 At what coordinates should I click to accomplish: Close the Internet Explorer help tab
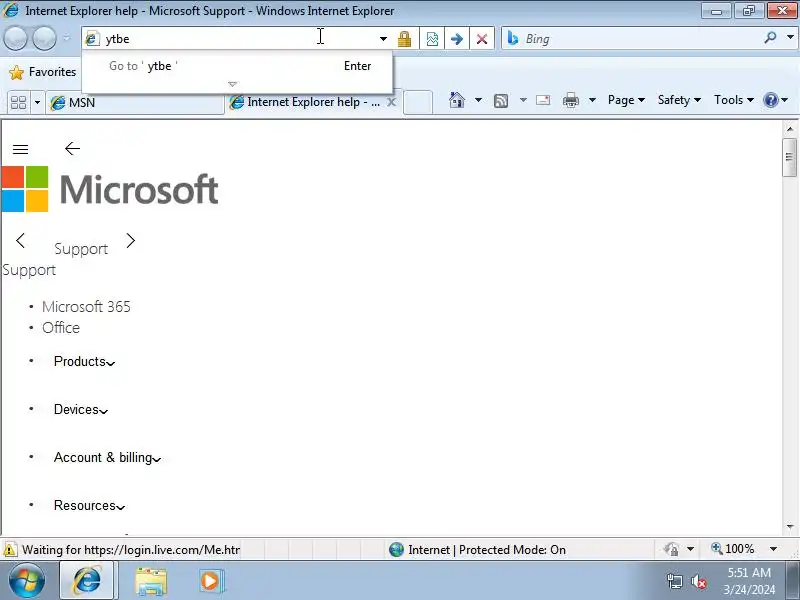[391, 102]
